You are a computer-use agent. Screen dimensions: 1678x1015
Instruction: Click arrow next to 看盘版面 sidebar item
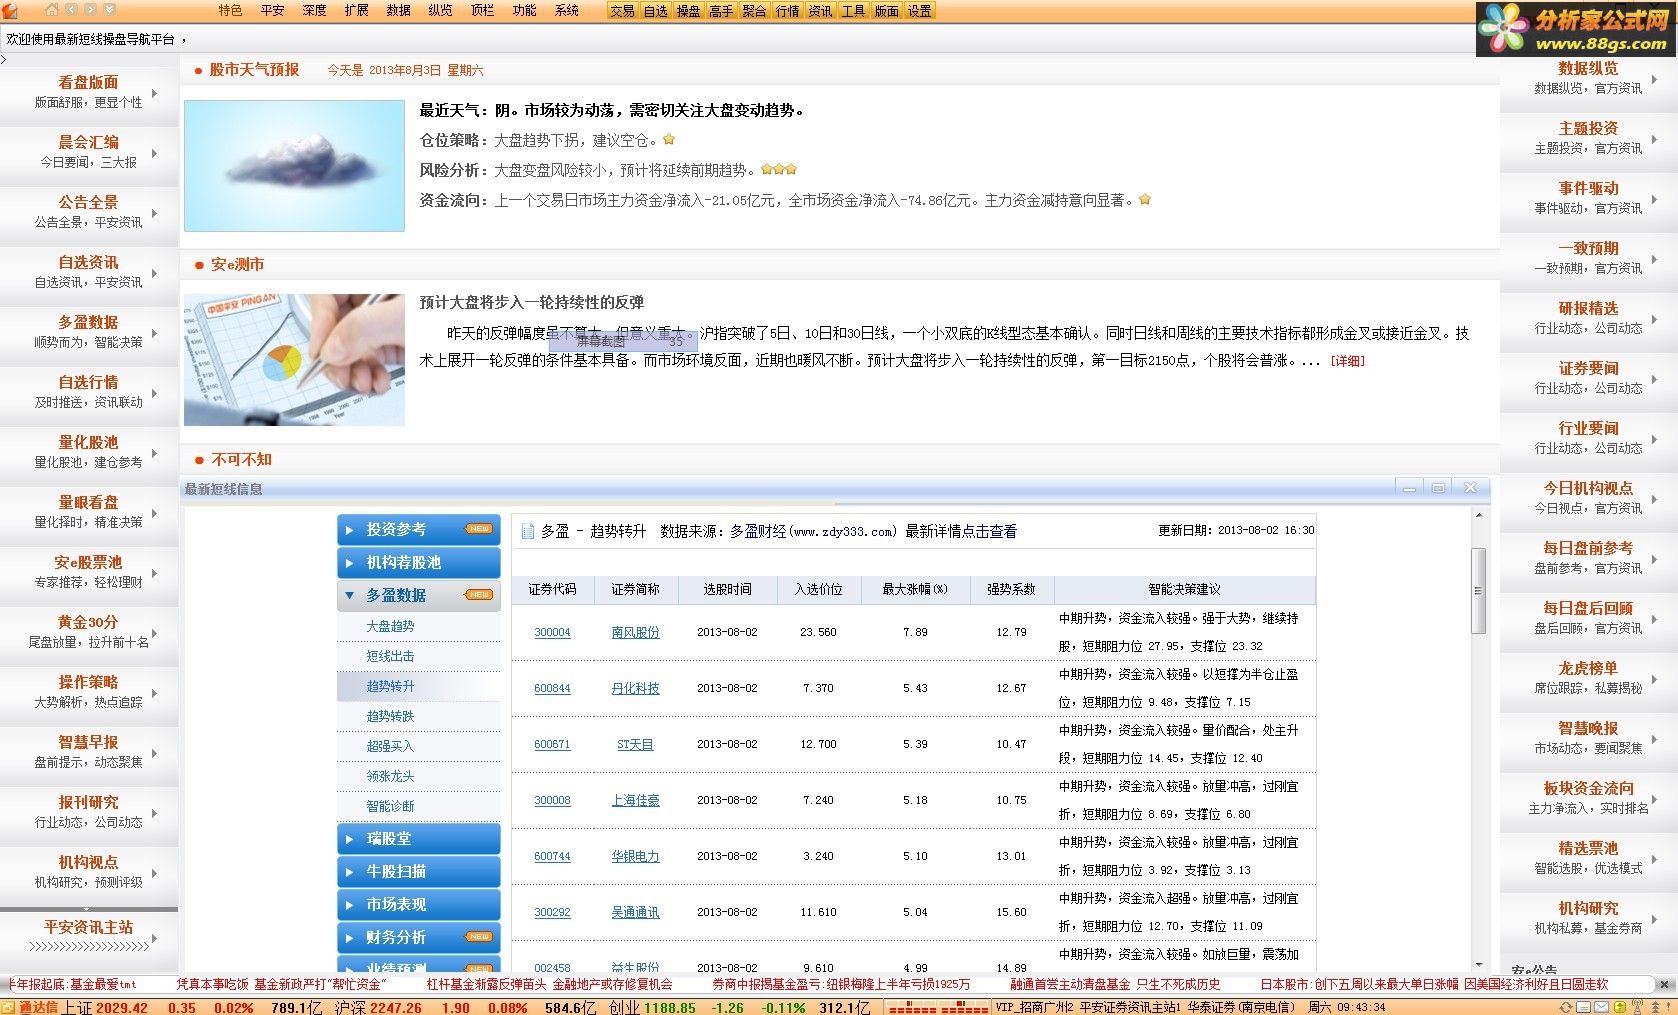pos(154,93)
